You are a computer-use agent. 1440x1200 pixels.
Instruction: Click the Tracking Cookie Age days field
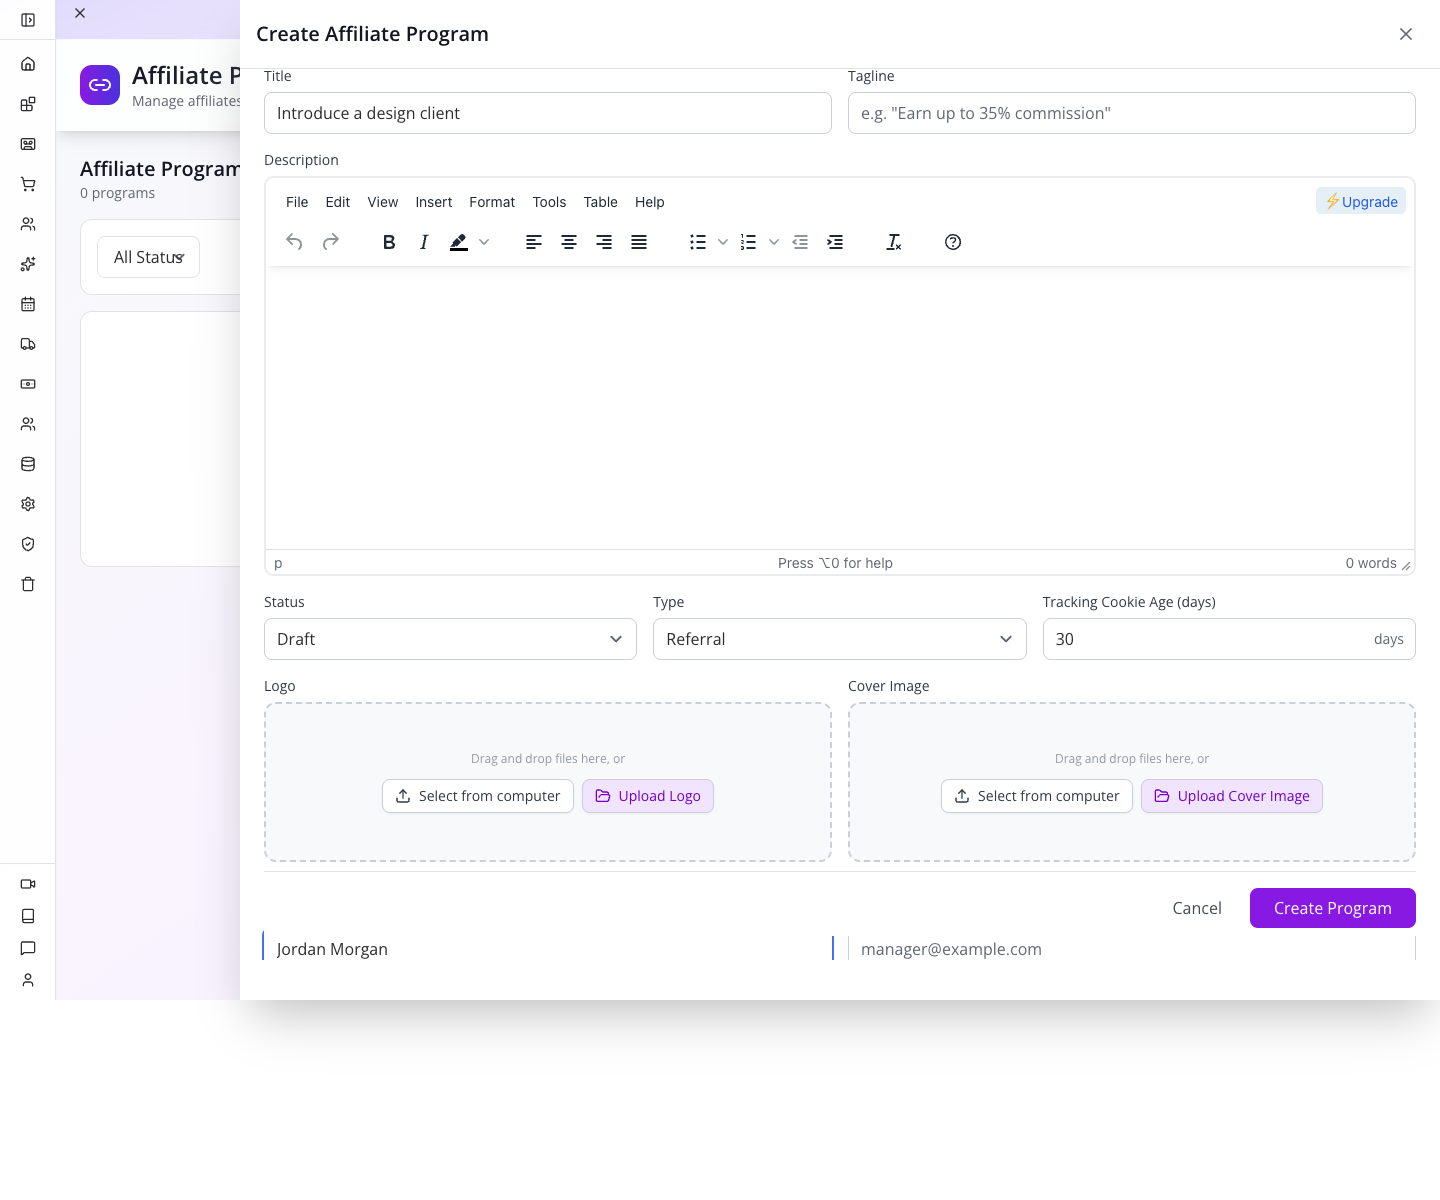(x=1229, y=639)
